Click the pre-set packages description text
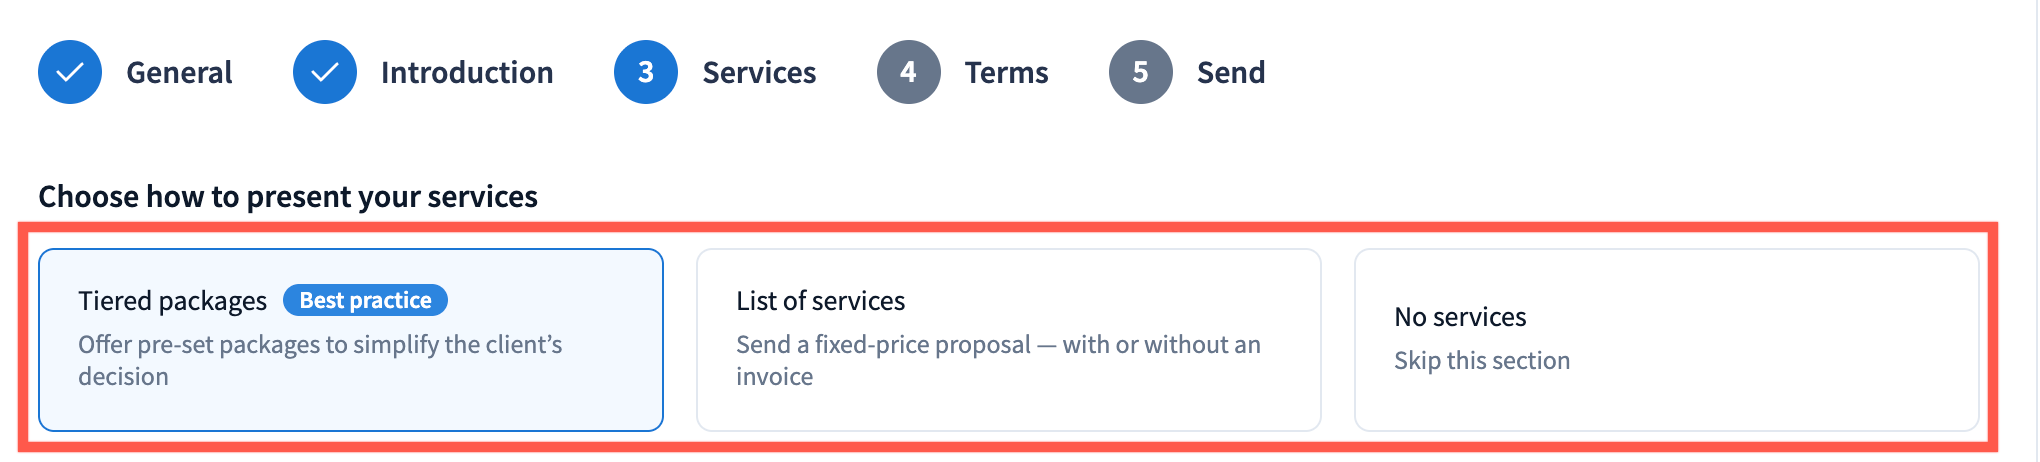The image size is (2040, 462). [320, 345]
